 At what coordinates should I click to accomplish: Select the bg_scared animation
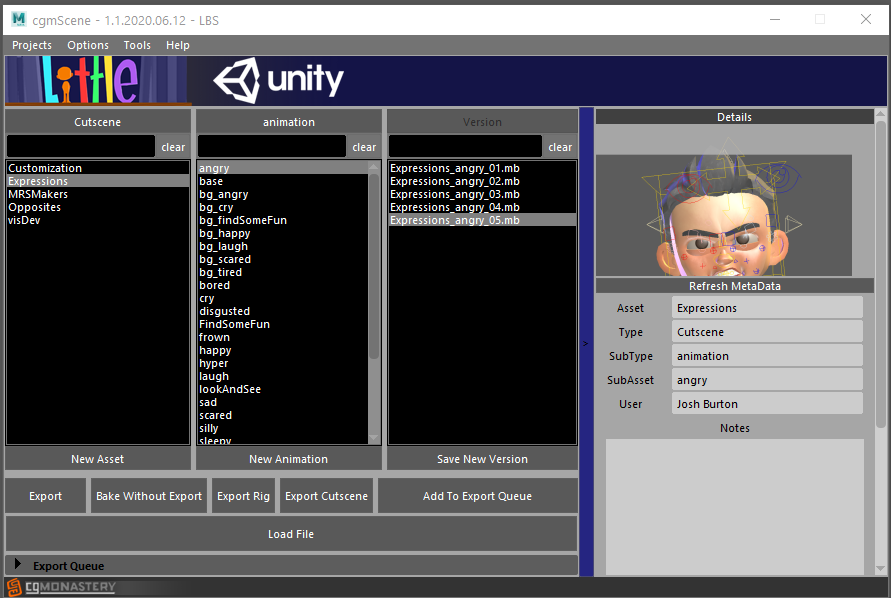tap(283, 260)
